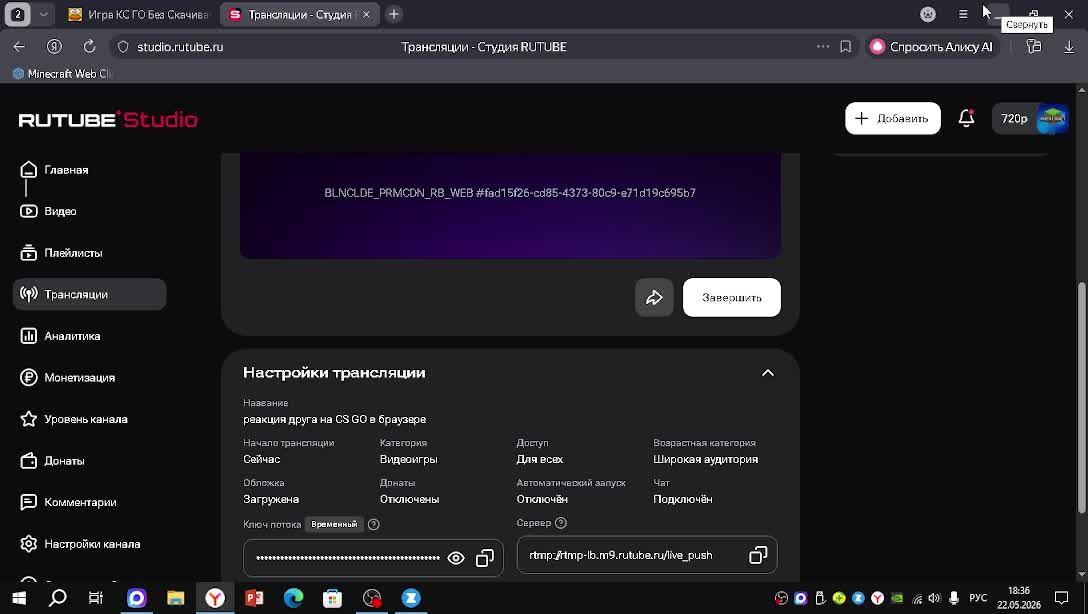Image resolution: width=1088 pixels, height=614 pixels.
Task: Open Microsoft Store from taskbar
Action: pyautogui.click(x=332, y=597)
